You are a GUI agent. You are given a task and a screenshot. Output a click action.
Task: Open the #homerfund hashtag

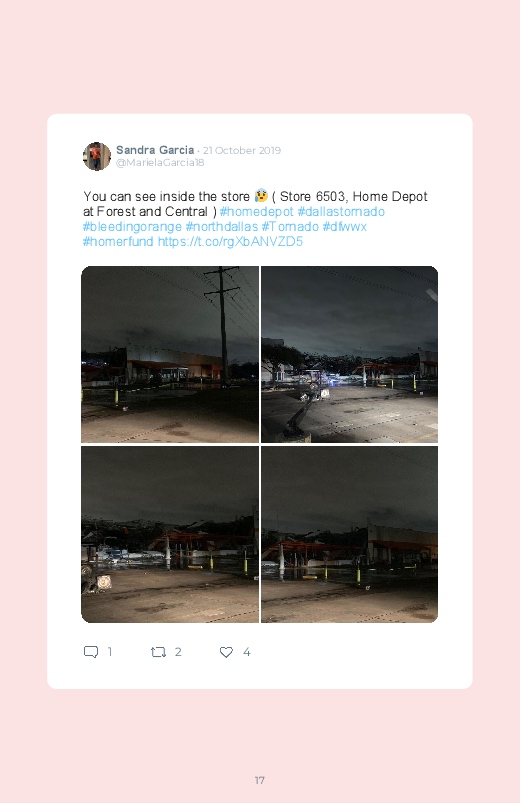(x=118, y=241)
